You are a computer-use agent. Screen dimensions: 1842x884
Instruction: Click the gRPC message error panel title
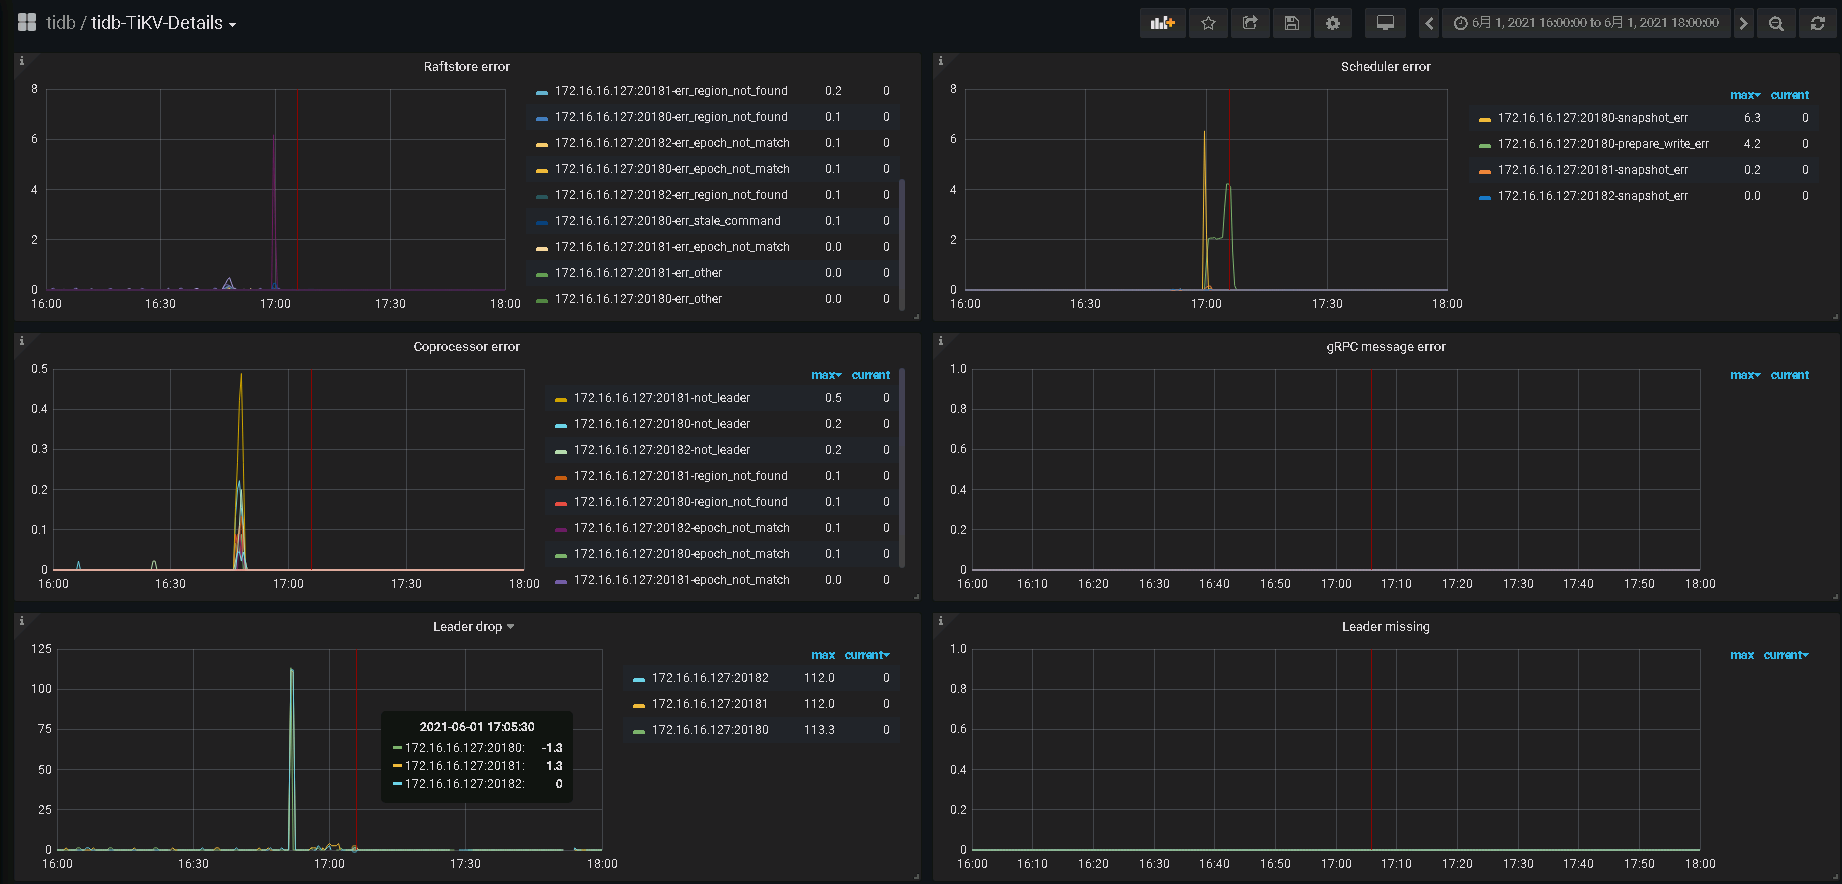[x=1385, y=347]
